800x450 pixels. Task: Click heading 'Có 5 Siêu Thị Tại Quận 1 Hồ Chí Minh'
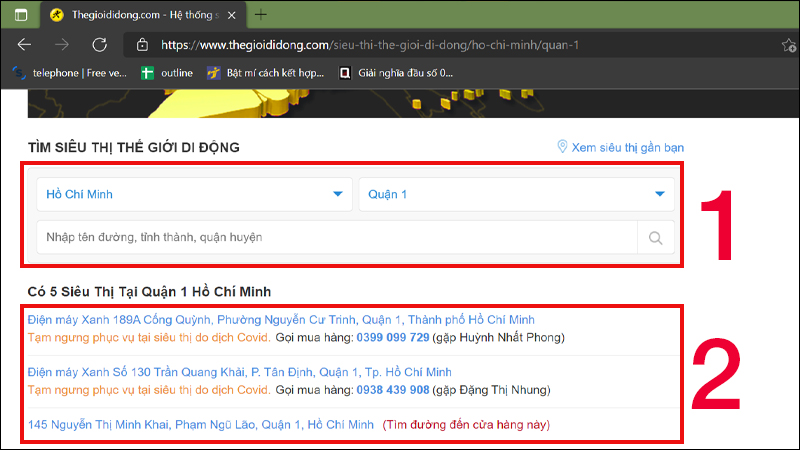pyautogui.click(x=149, y=292)
